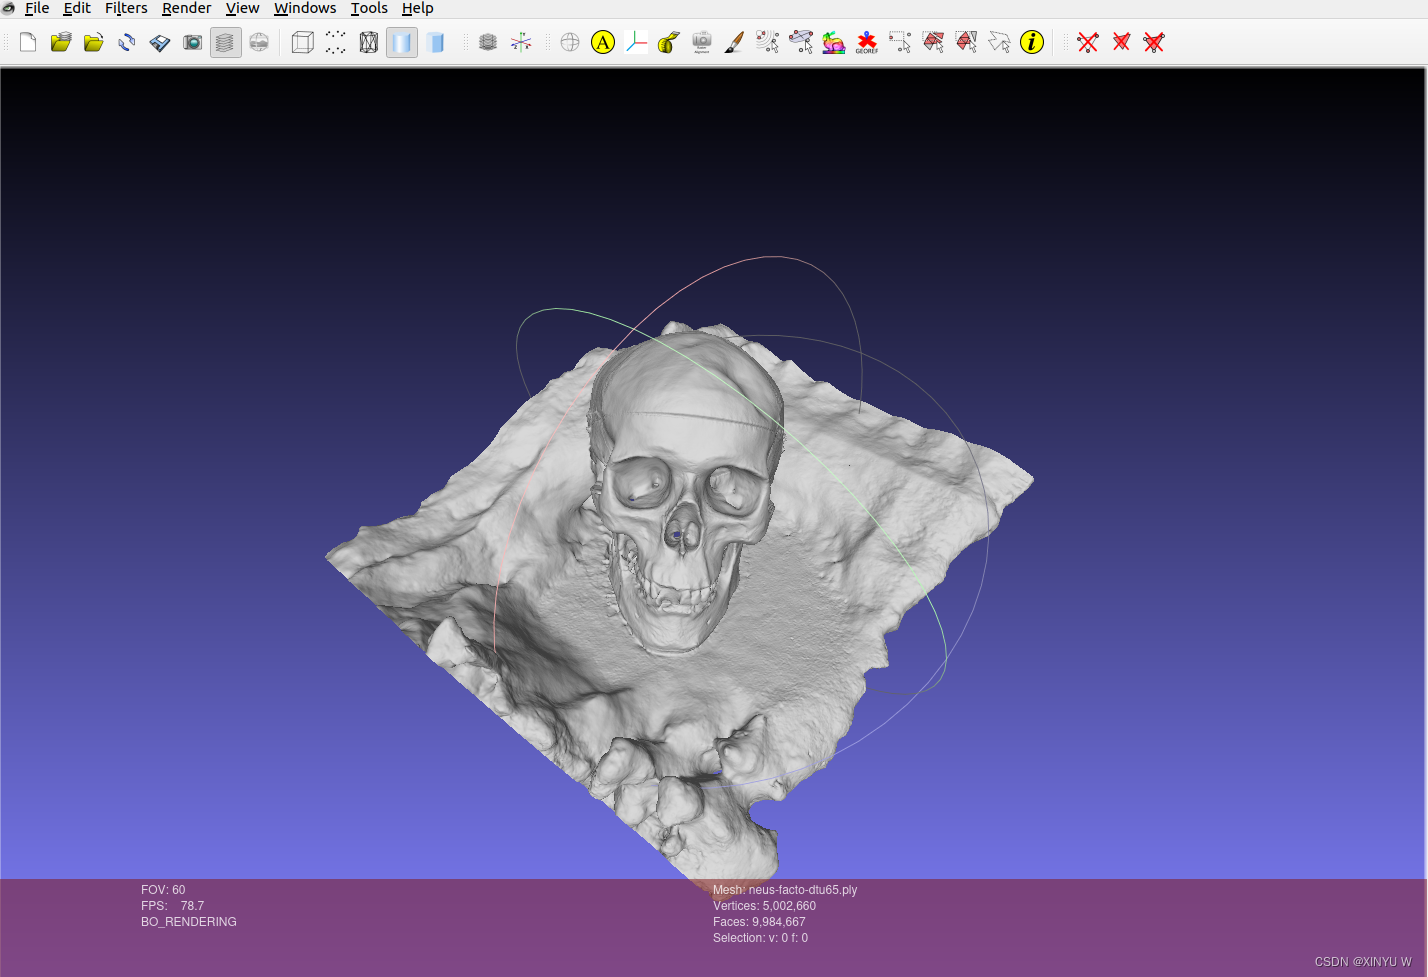
Task: Open the Tools menu
Action: 369,8
